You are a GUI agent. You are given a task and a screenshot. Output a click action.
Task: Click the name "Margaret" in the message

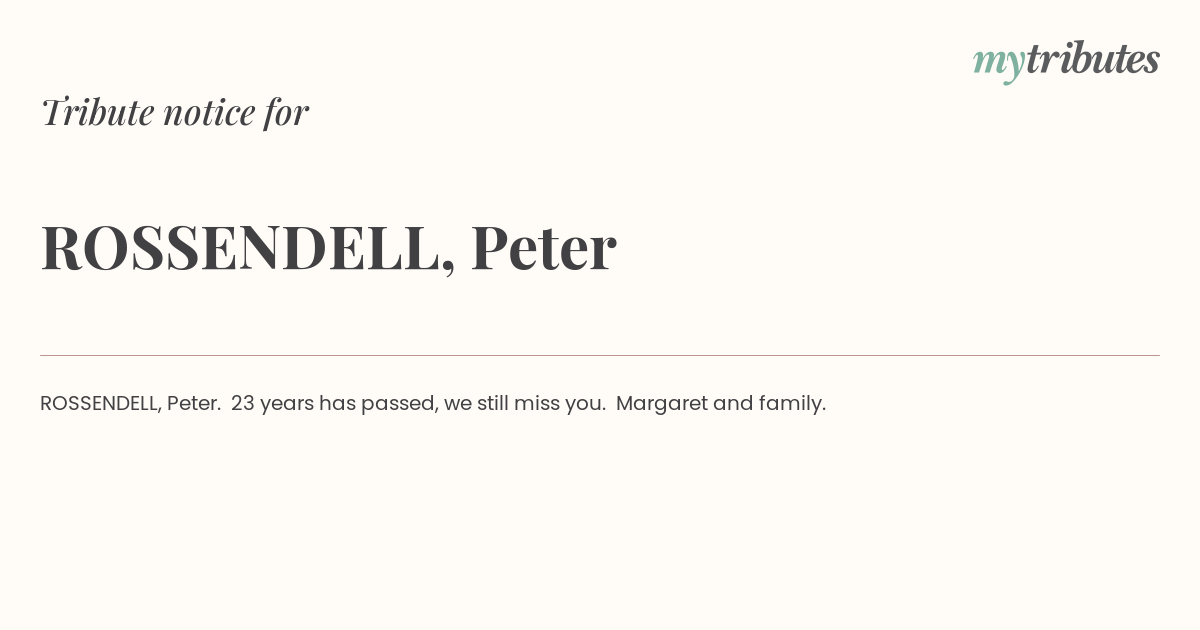click(661, 404)
